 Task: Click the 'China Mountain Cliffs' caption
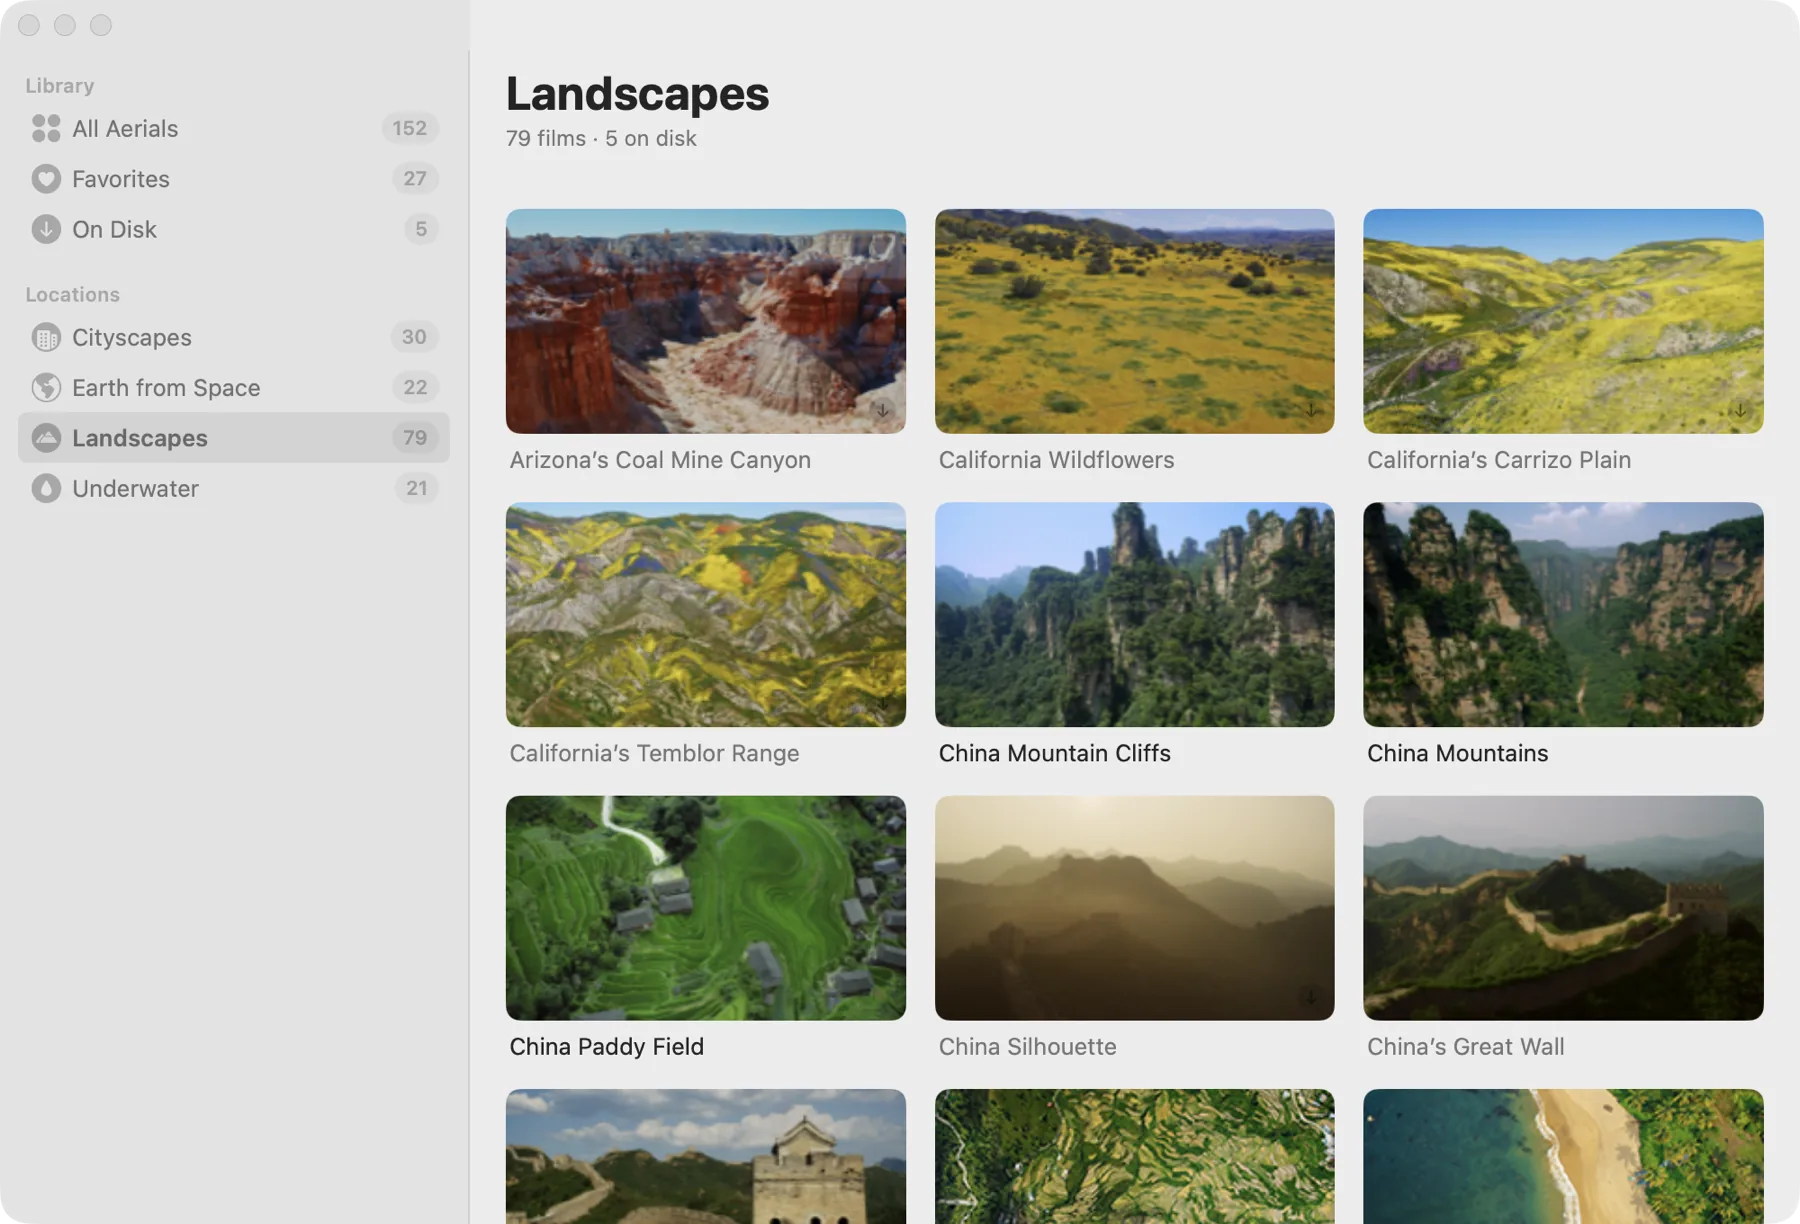pyautogui.click(x=1054, y=753)
